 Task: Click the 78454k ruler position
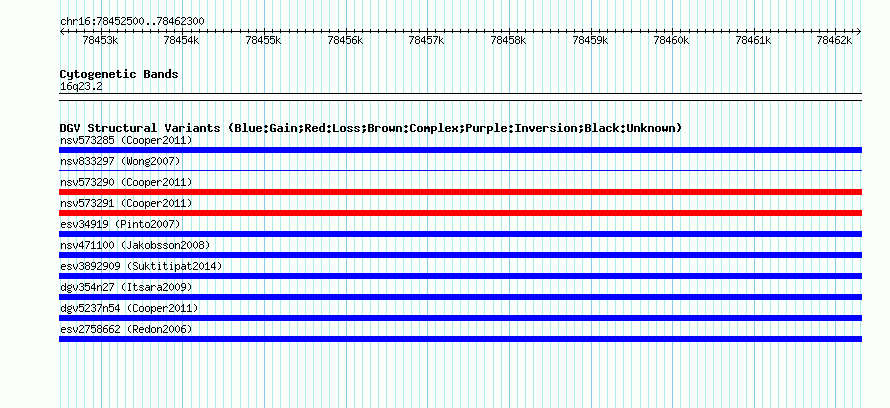pos(182,40)
